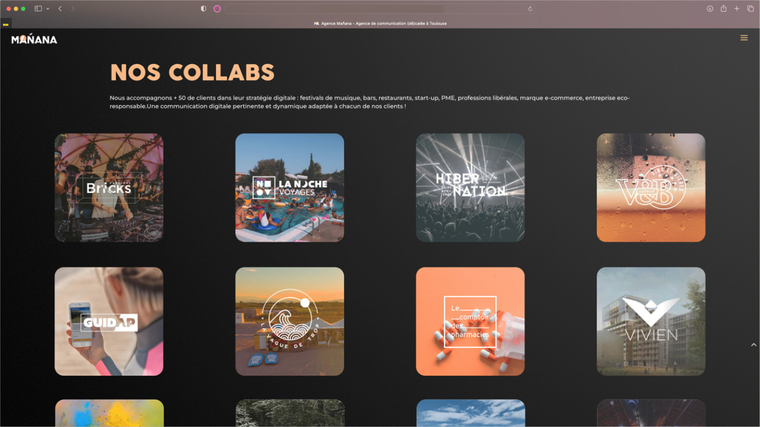The image size is (760, 427).
Task: Open the La Noche Voyages card
Action: (x=290, y=188)
